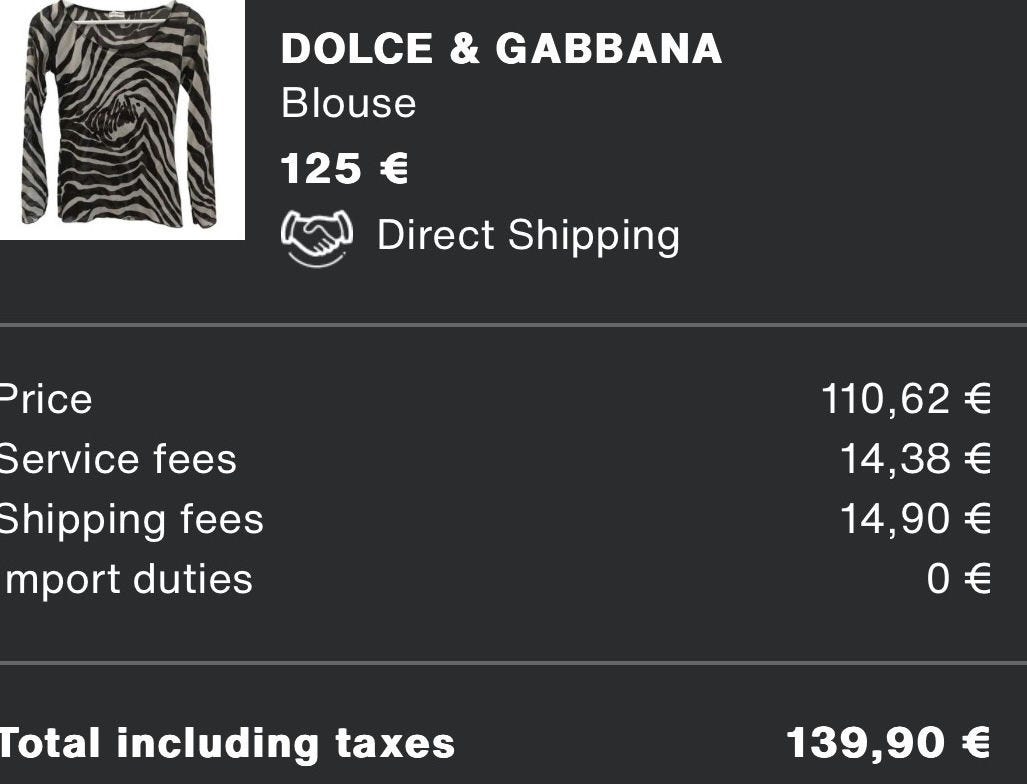Click the Total including taxes label
The height and width of the screenshot is (784, 1027).
click(227, 744)
